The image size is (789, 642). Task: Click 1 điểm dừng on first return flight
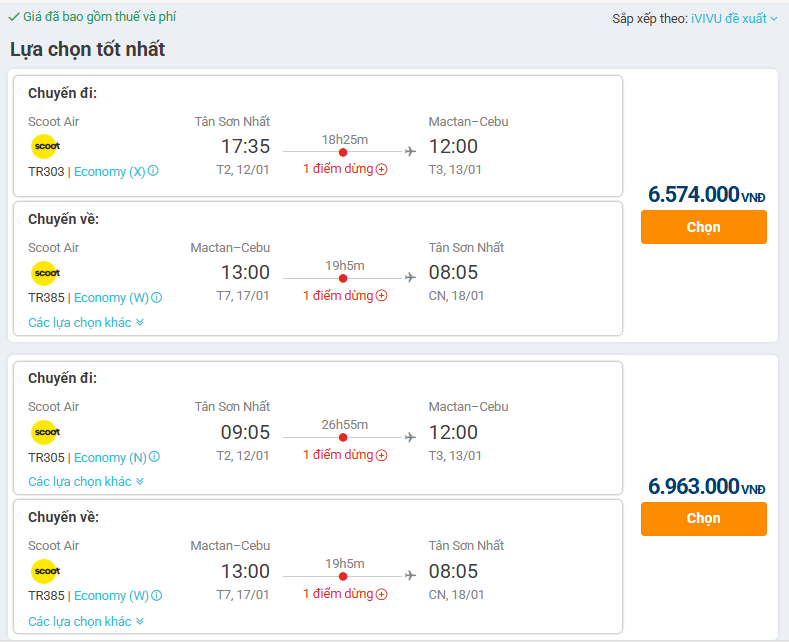(338, 296)
